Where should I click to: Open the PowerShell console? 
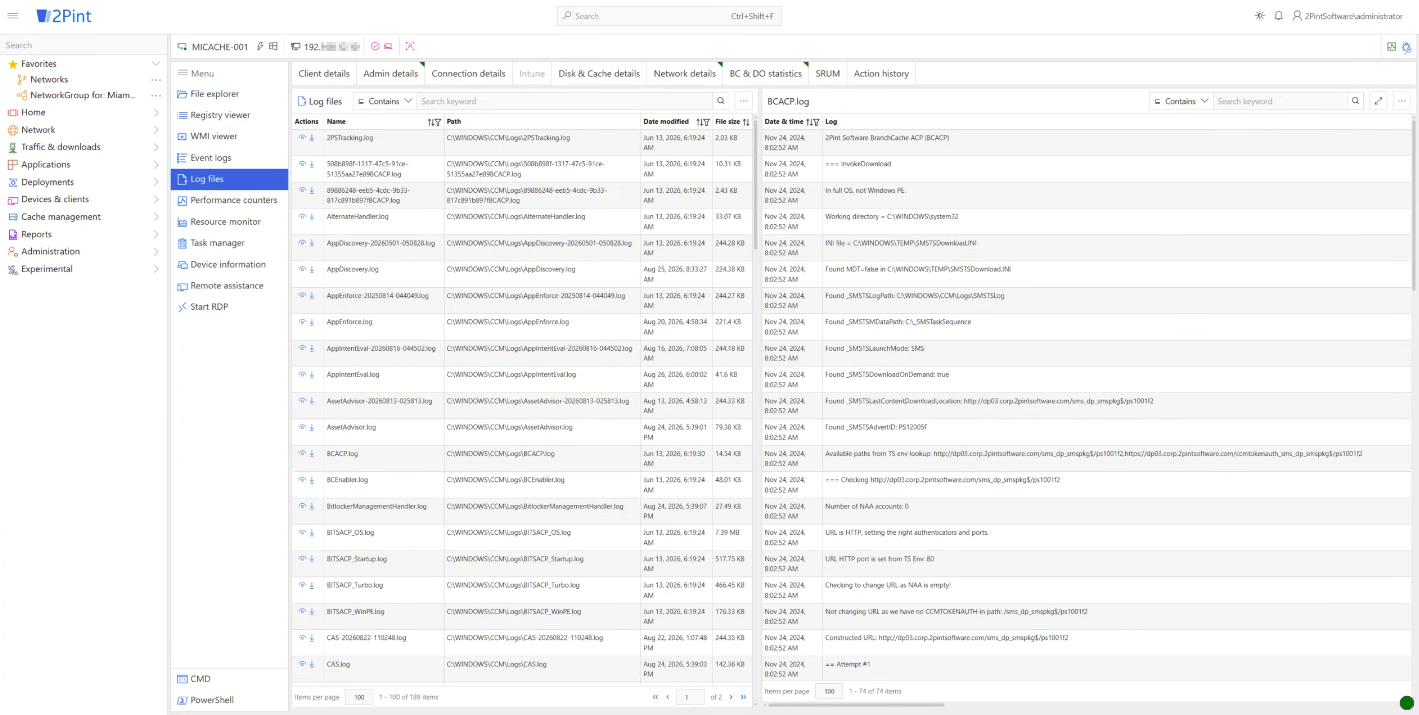click(x=229, y=700)
